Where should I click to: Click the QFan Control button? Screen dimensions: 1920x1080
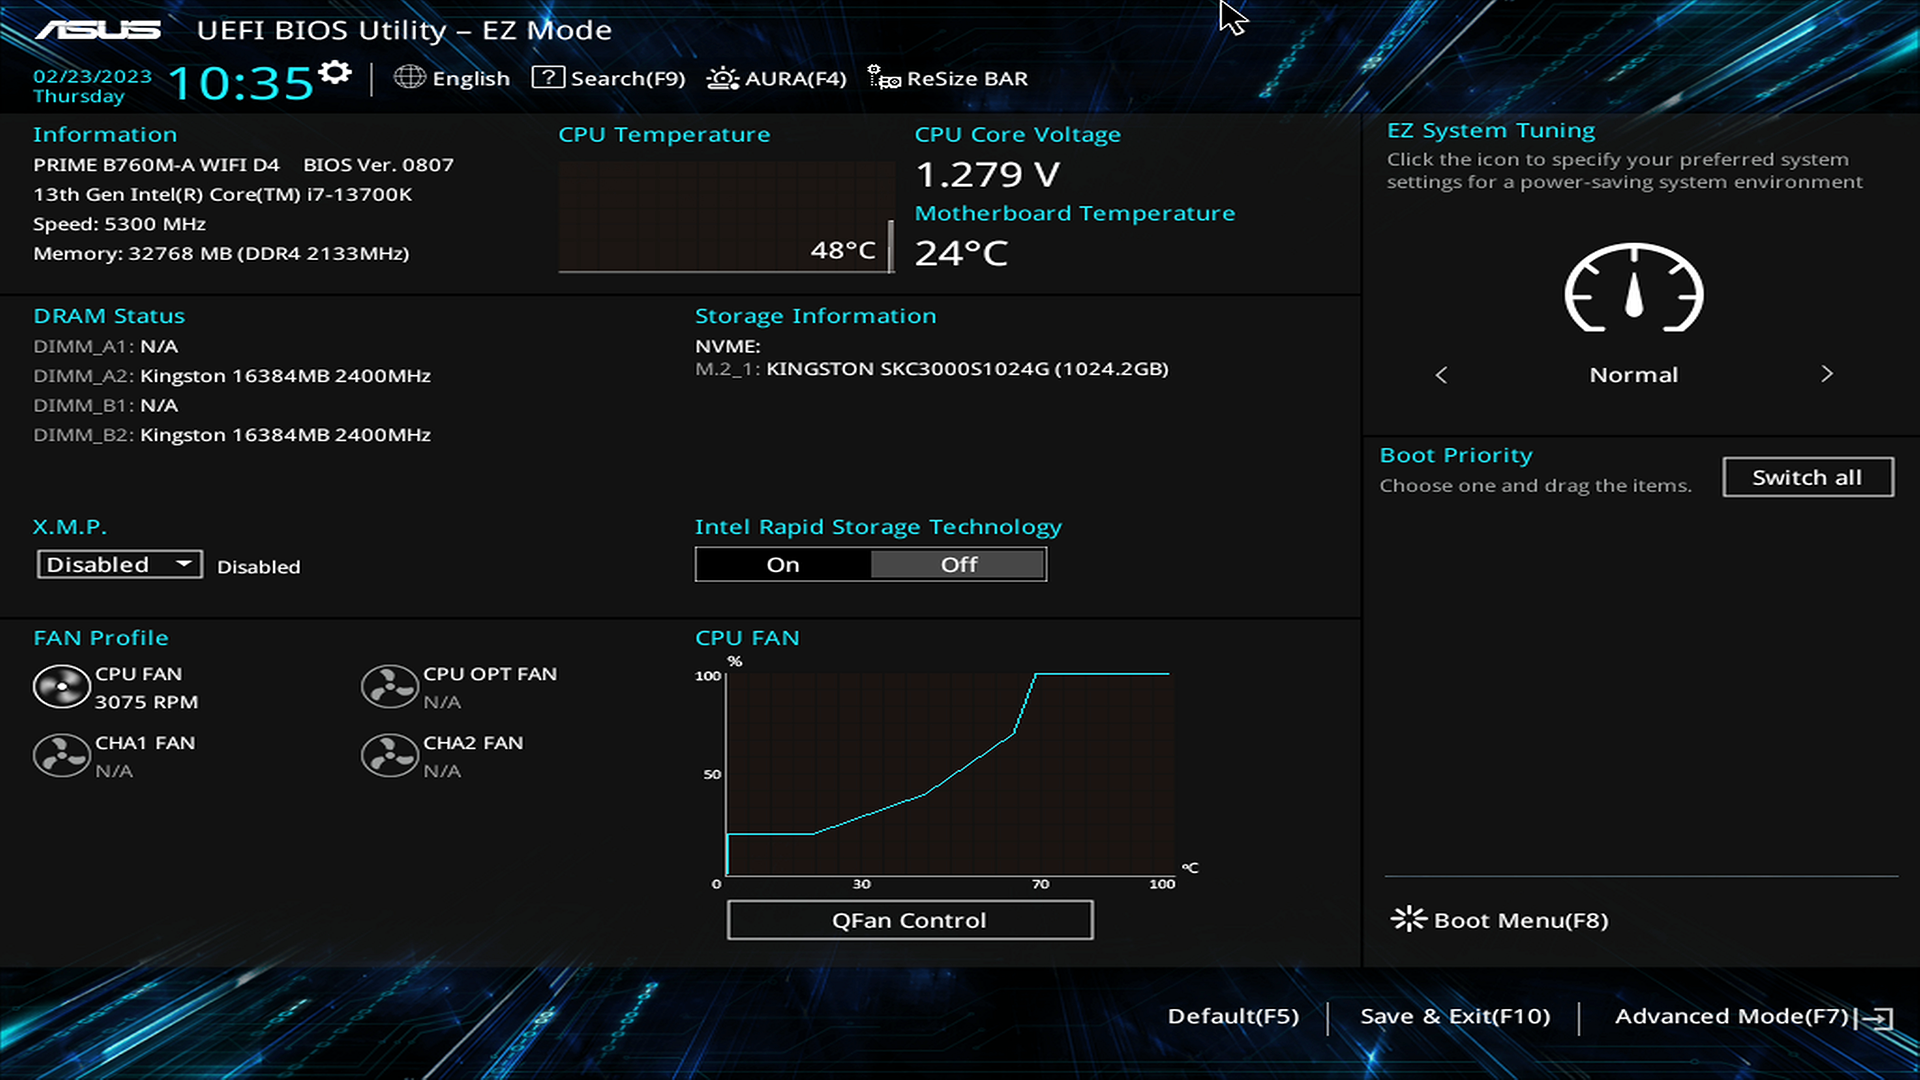[909, 920]
